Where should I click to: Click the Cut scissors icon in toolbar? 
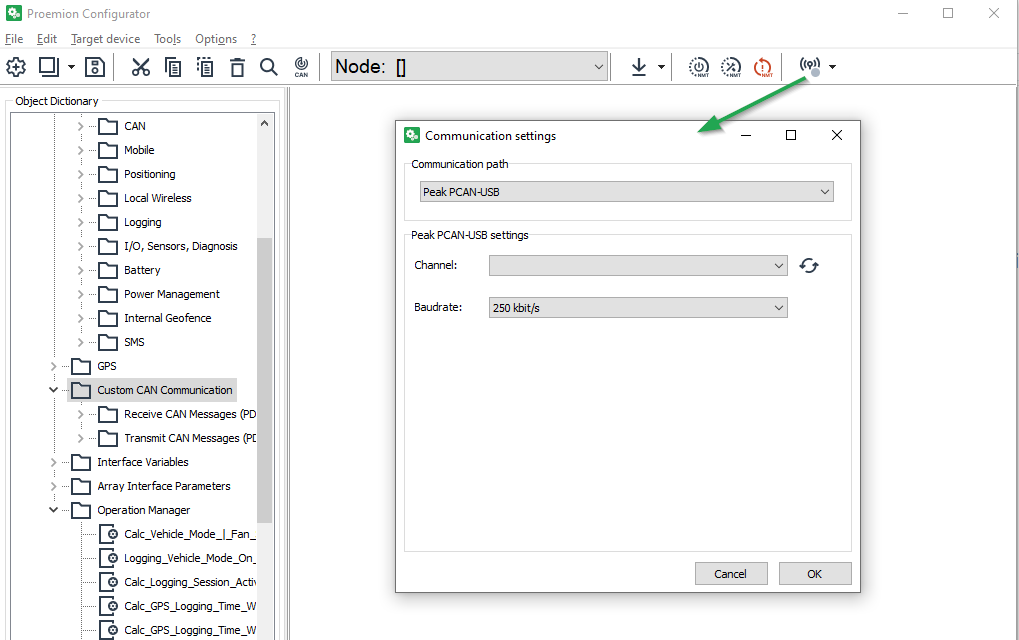[x=140, y=67]
